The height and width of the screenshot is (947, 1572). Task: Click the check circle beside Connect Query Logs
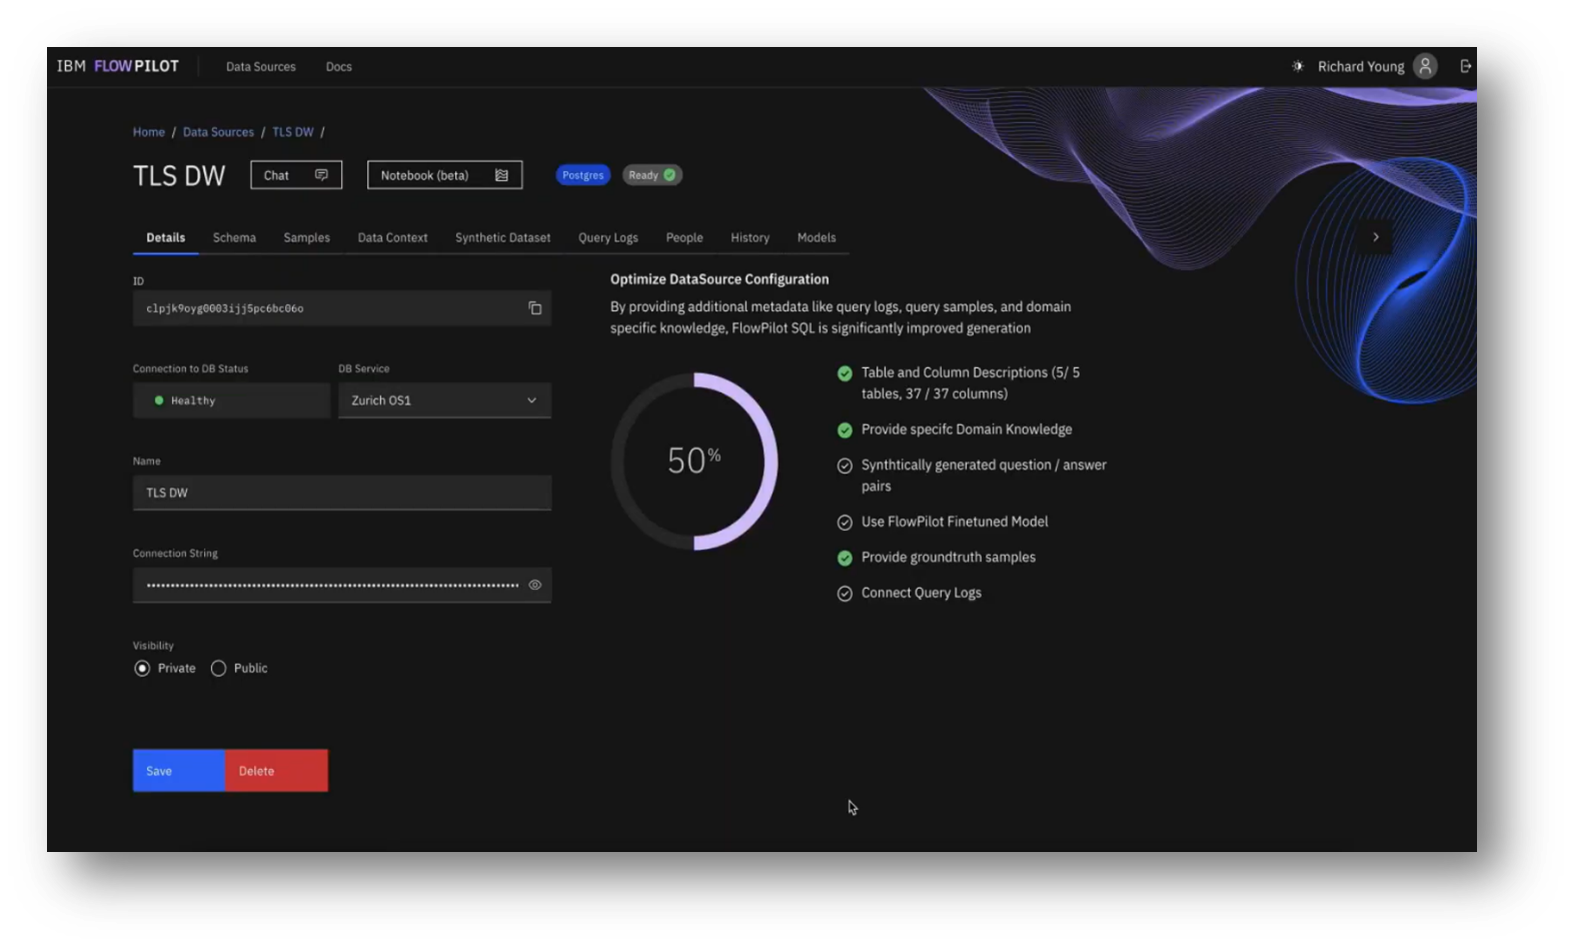point(844,593)
